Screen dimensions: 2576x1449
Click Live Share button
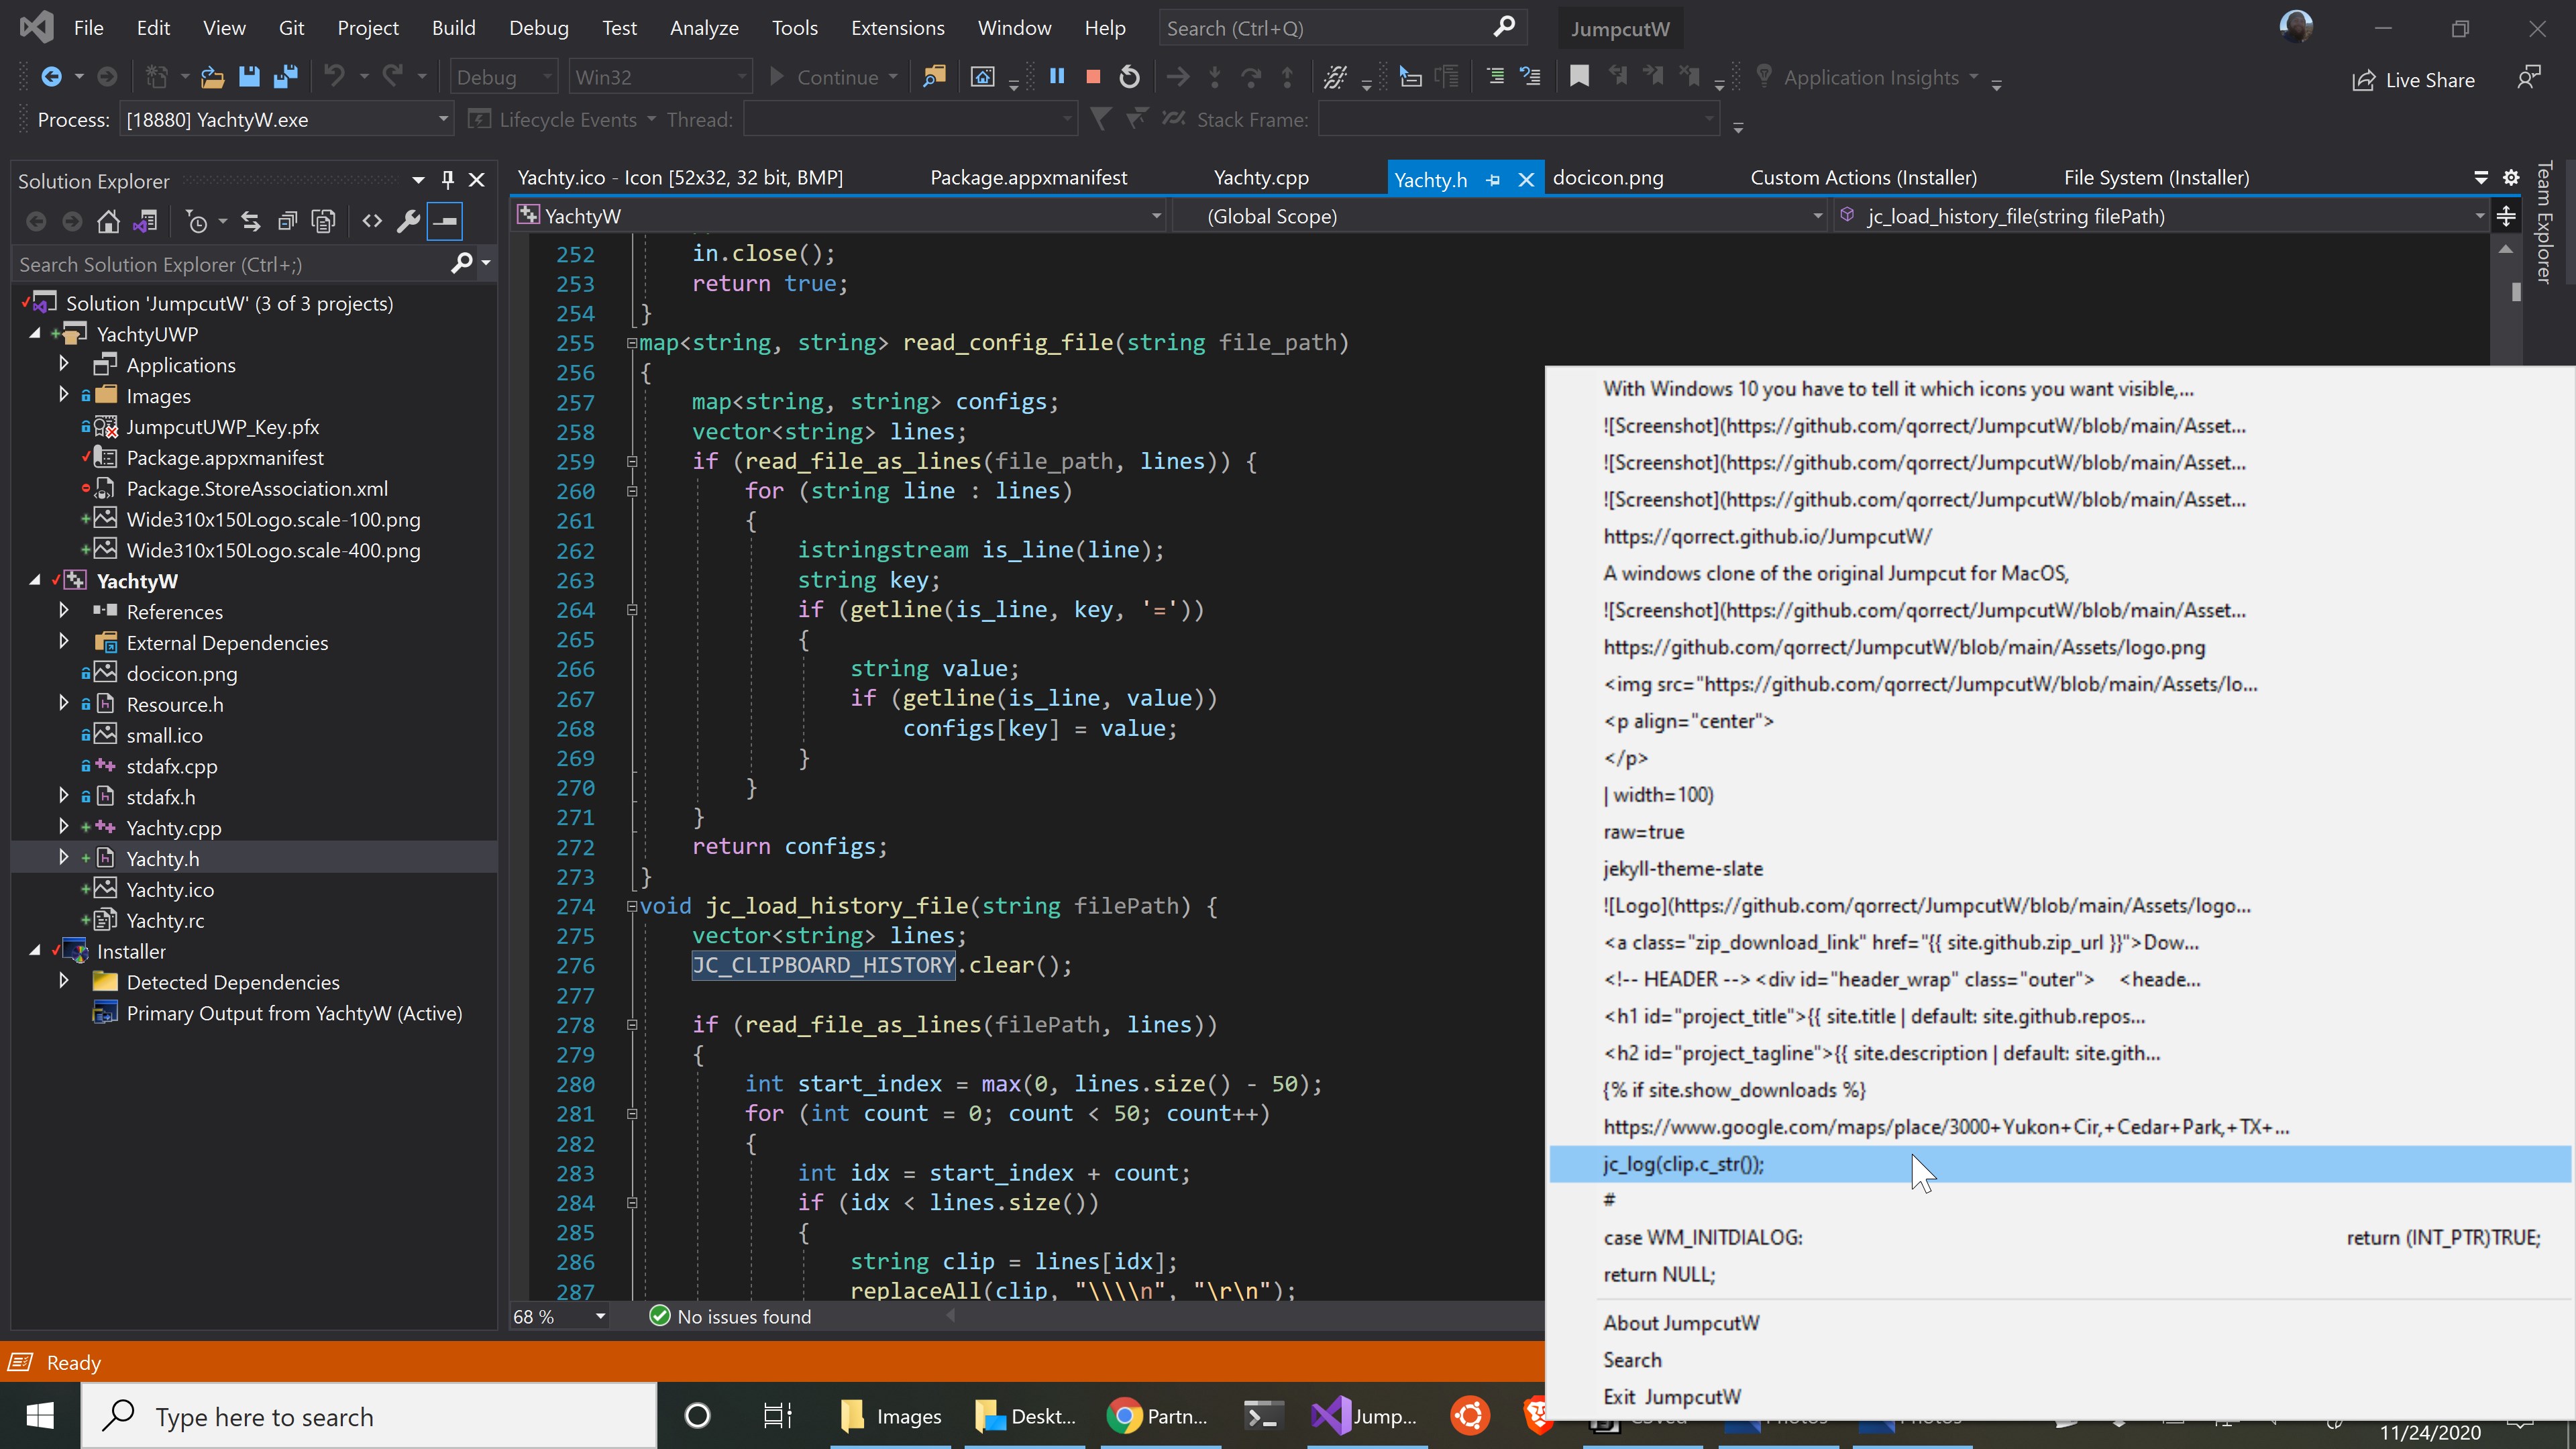pyautogui.click(x=2414, y=80)
